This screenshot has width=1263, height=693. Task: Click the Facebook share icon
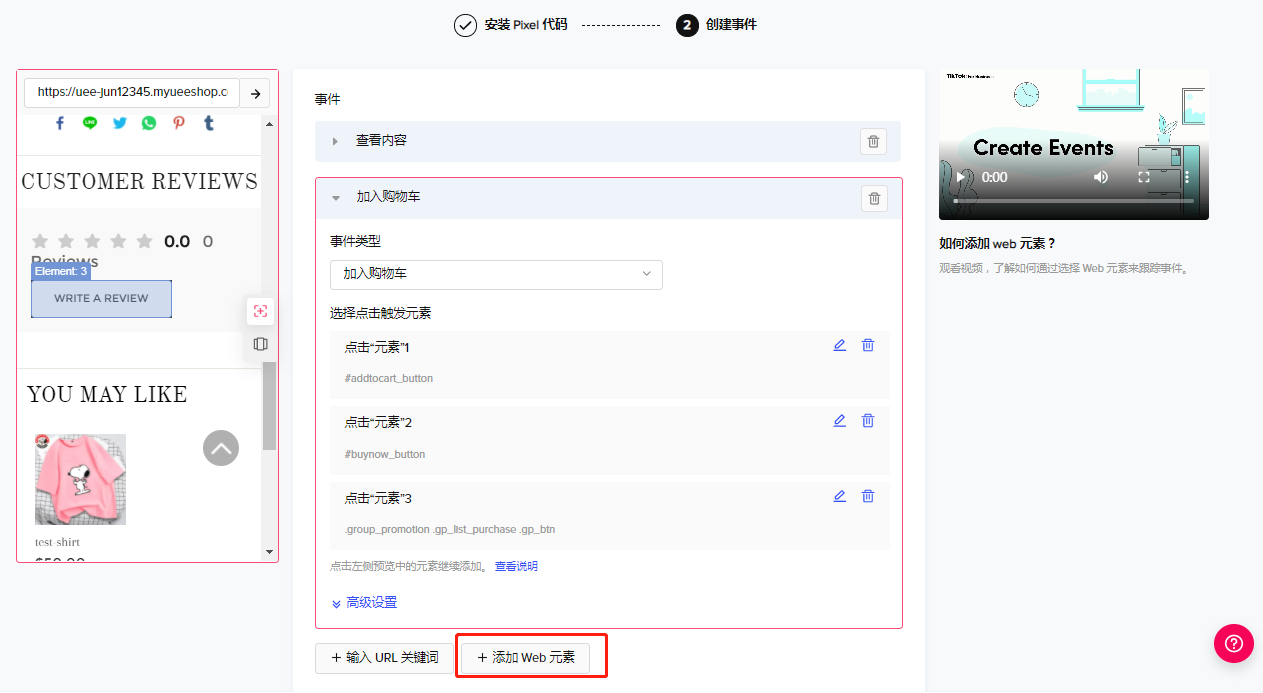click(x=60, y=123)
